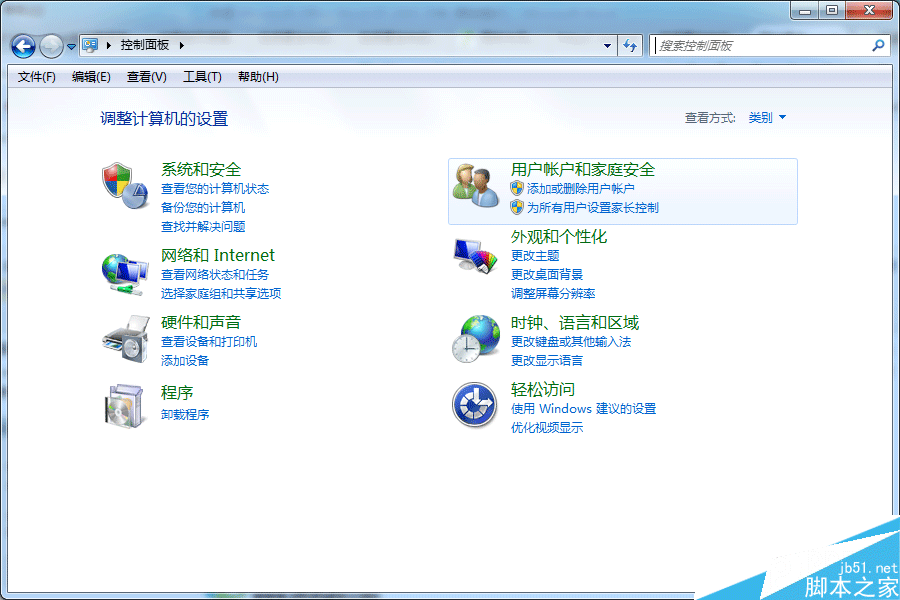Click the 卸载程序 link

(x=185, y=415)
